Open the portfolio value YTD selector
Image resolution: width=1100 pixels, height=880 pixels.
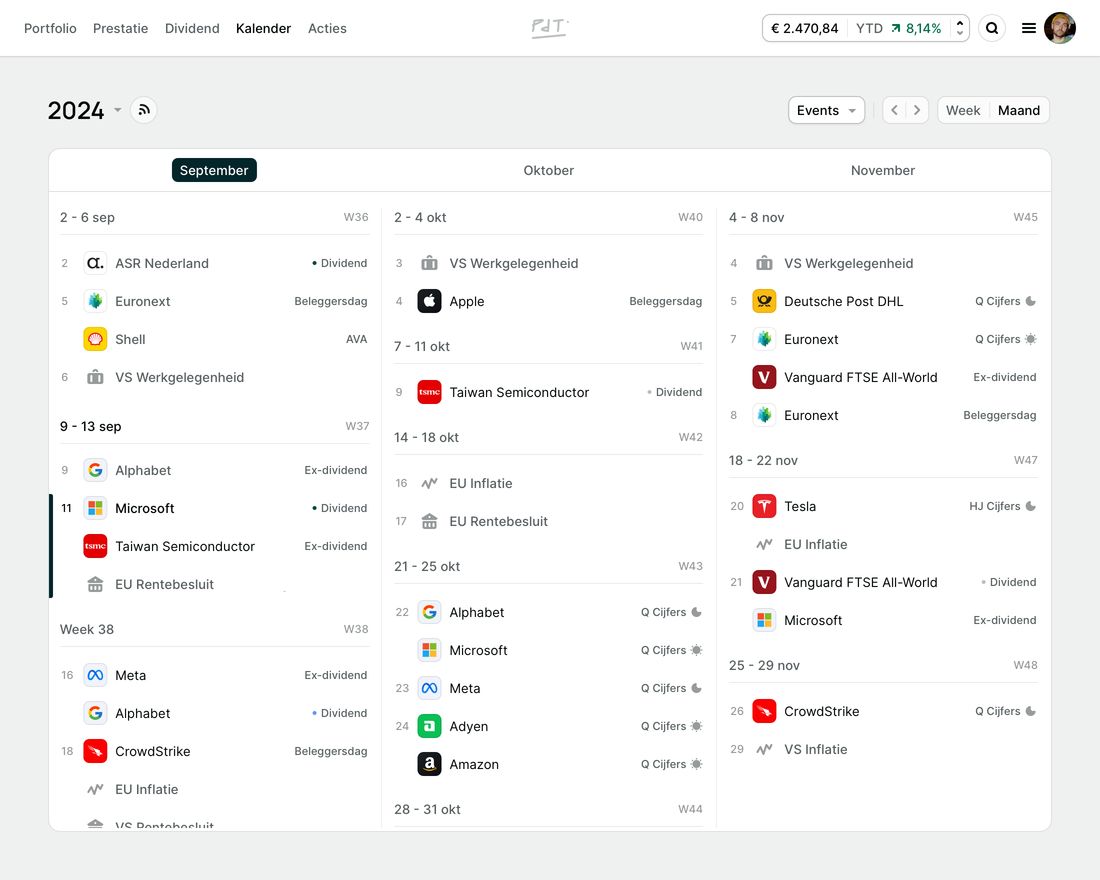tap(866, 28)
